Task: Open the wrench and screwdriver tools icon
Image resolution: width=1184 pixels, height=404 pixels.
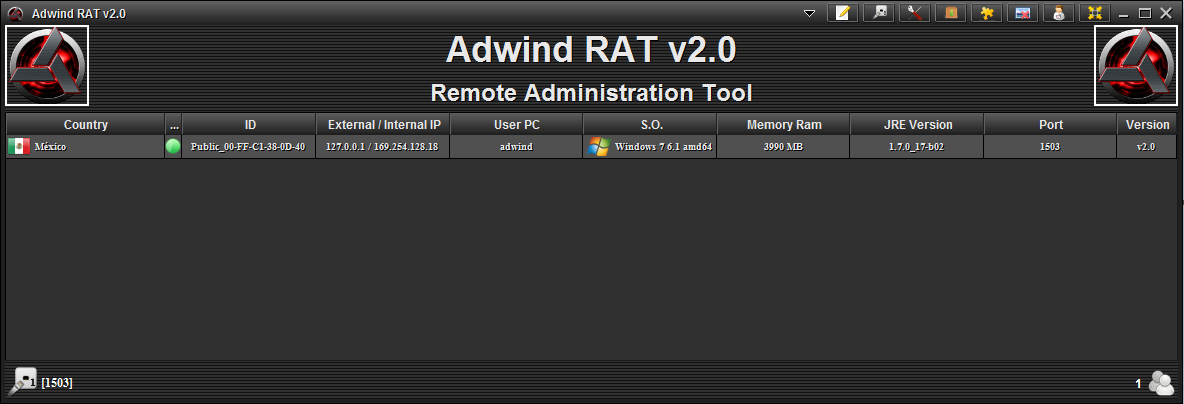Action: coord(914,13)
